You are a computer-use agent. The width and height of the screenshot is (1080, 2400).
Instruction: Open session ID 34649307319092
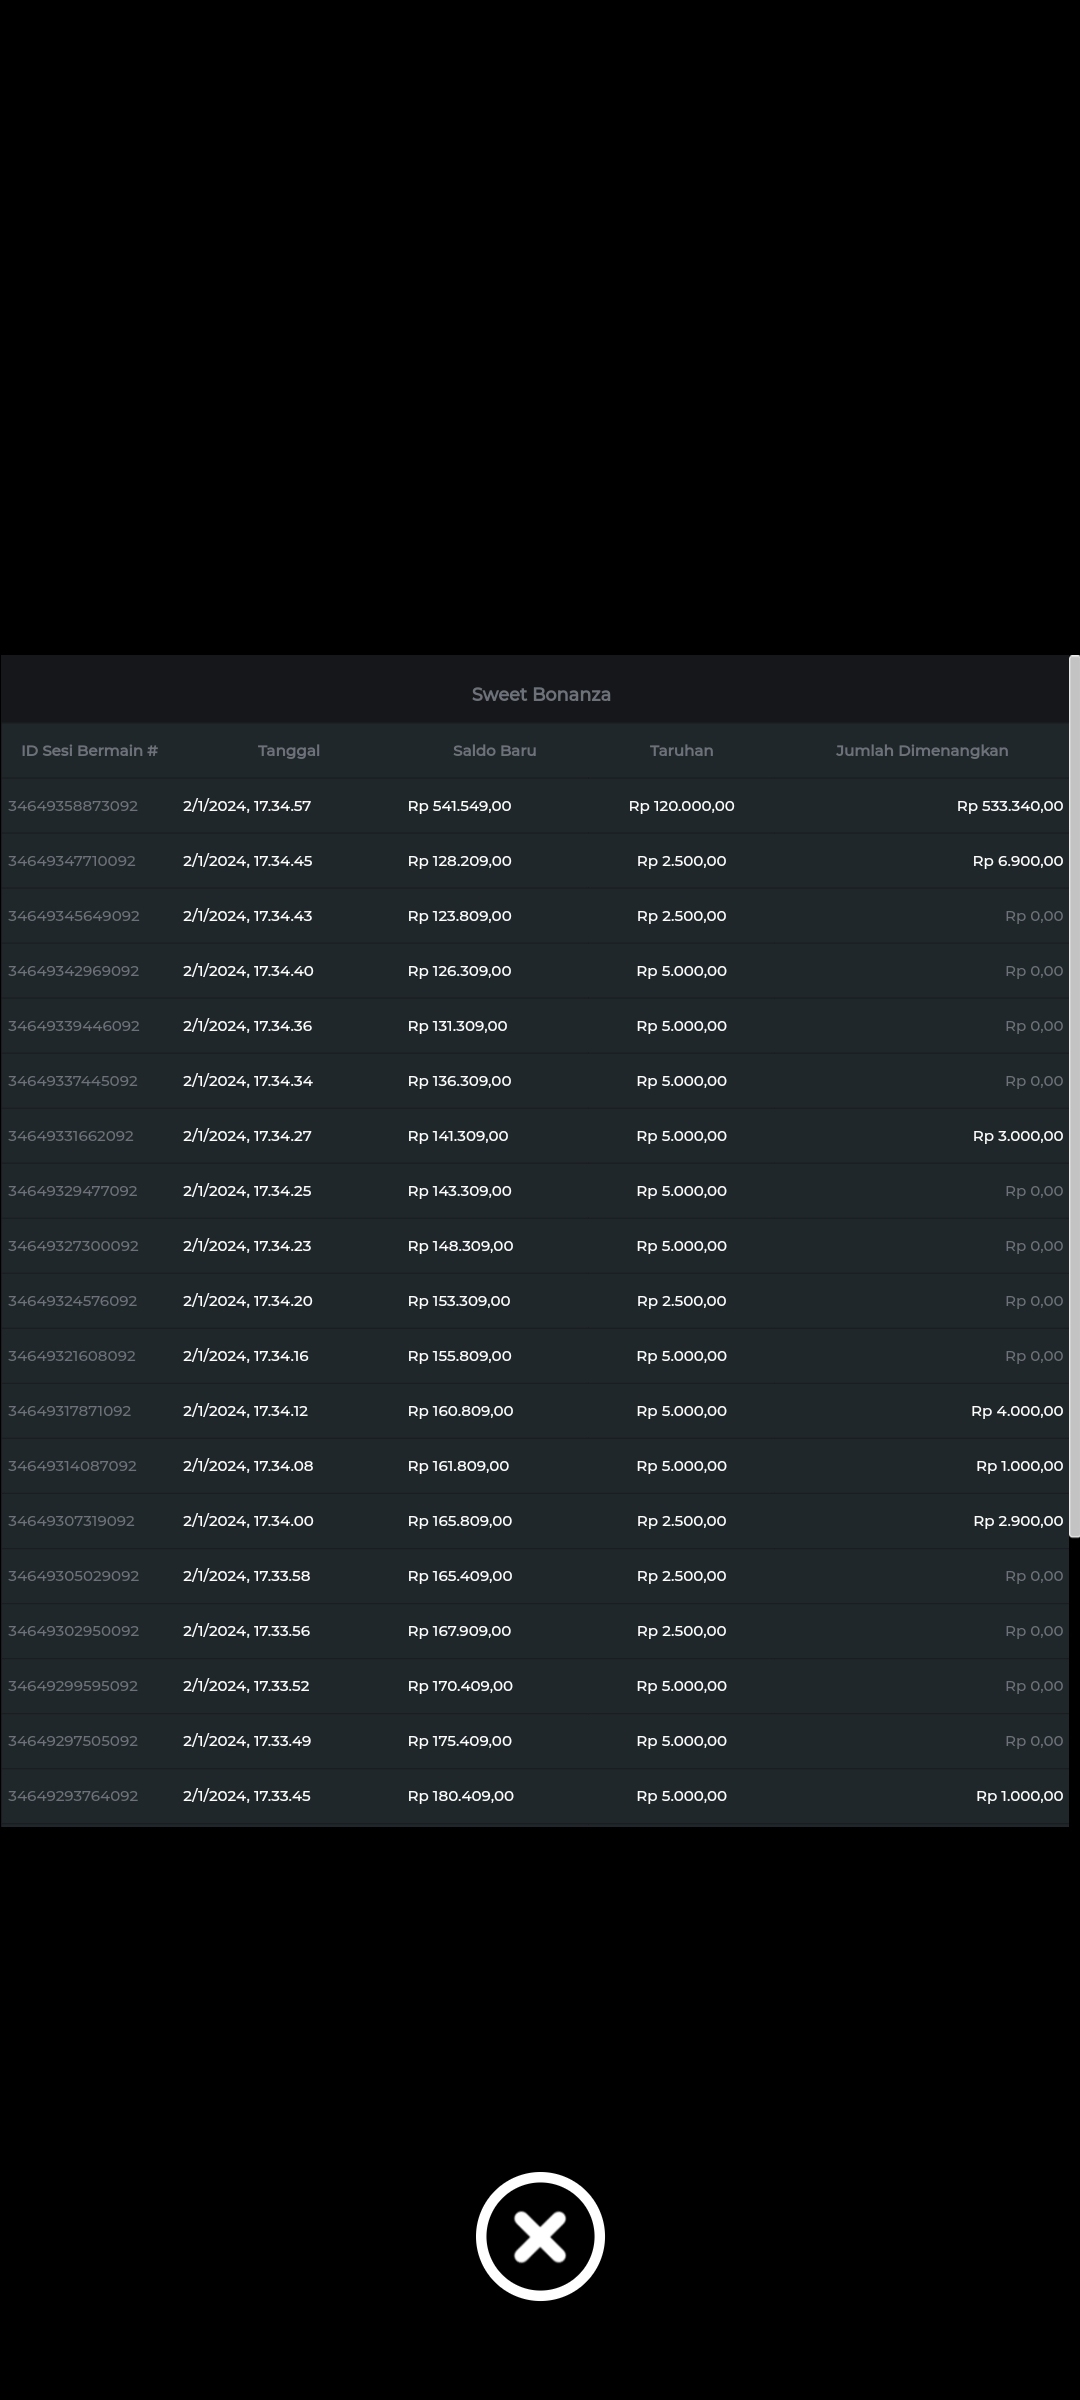71,1521
